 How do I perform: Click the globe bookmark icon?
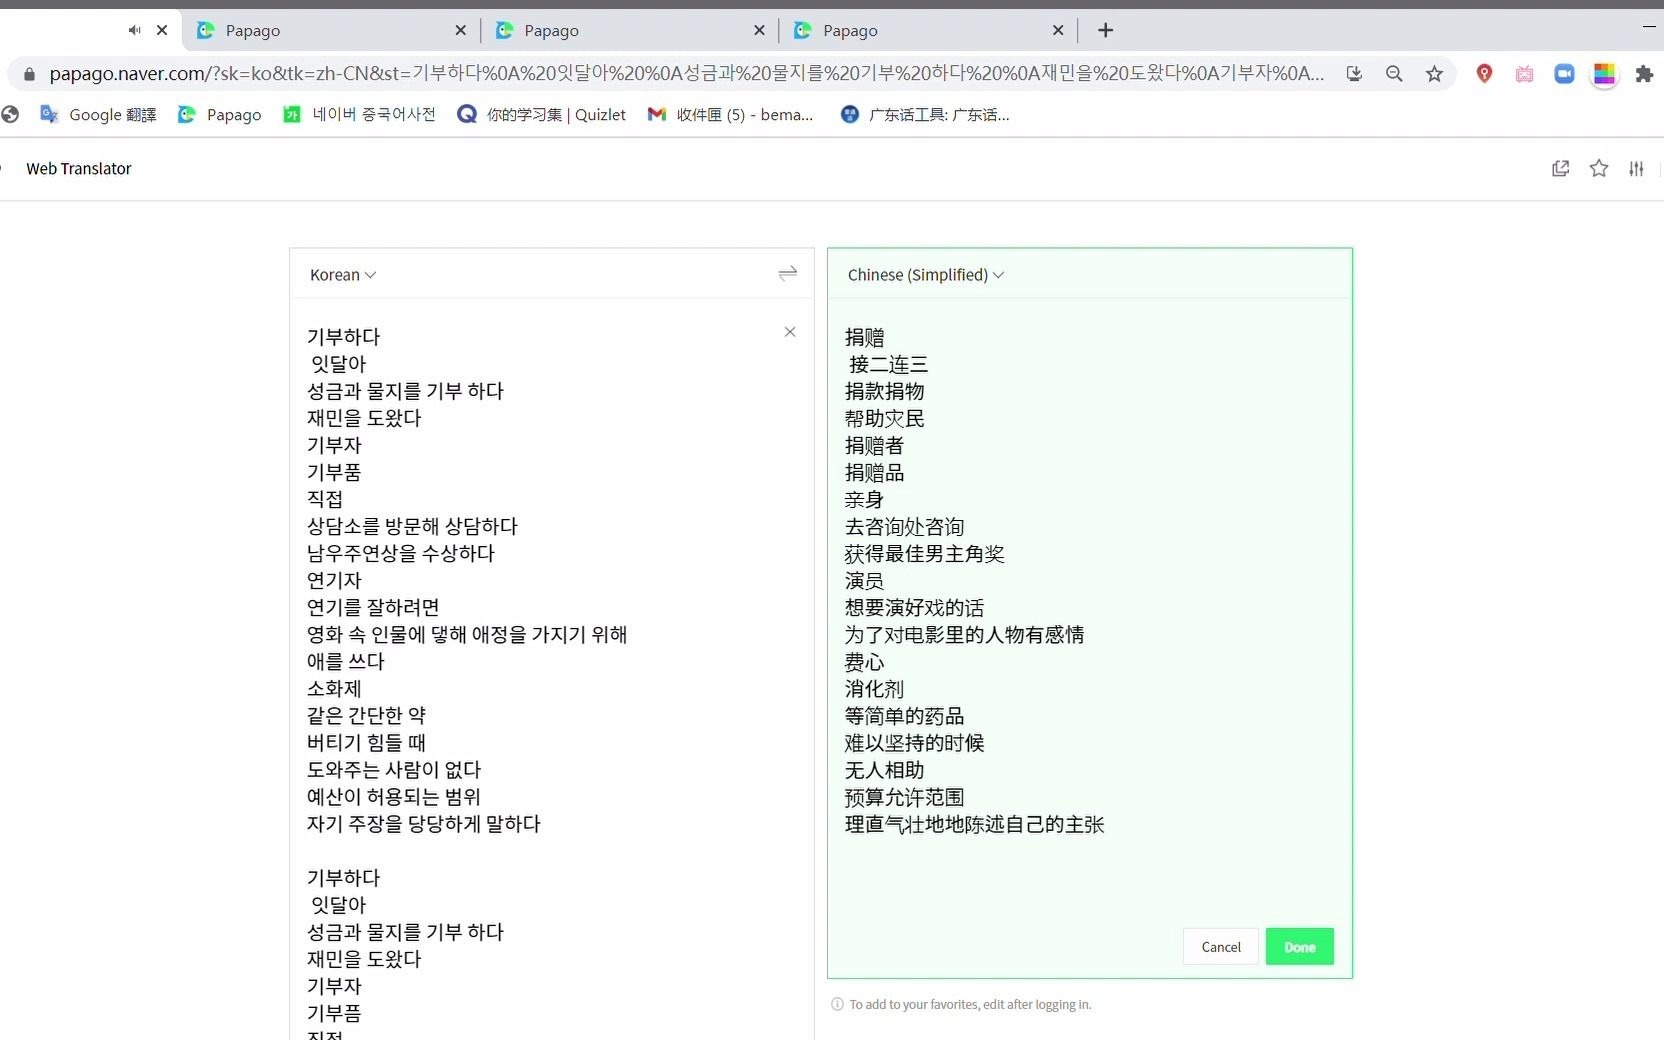10,115
